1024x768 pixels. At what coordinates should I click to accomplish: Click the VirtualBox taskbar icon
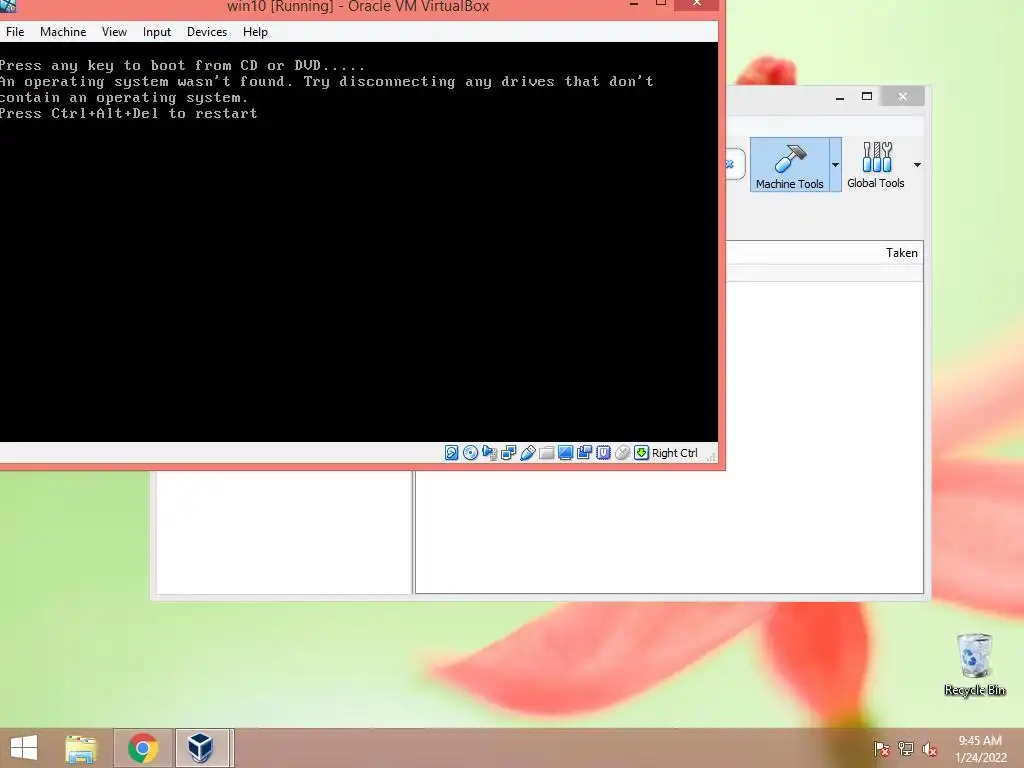(201, 748)
